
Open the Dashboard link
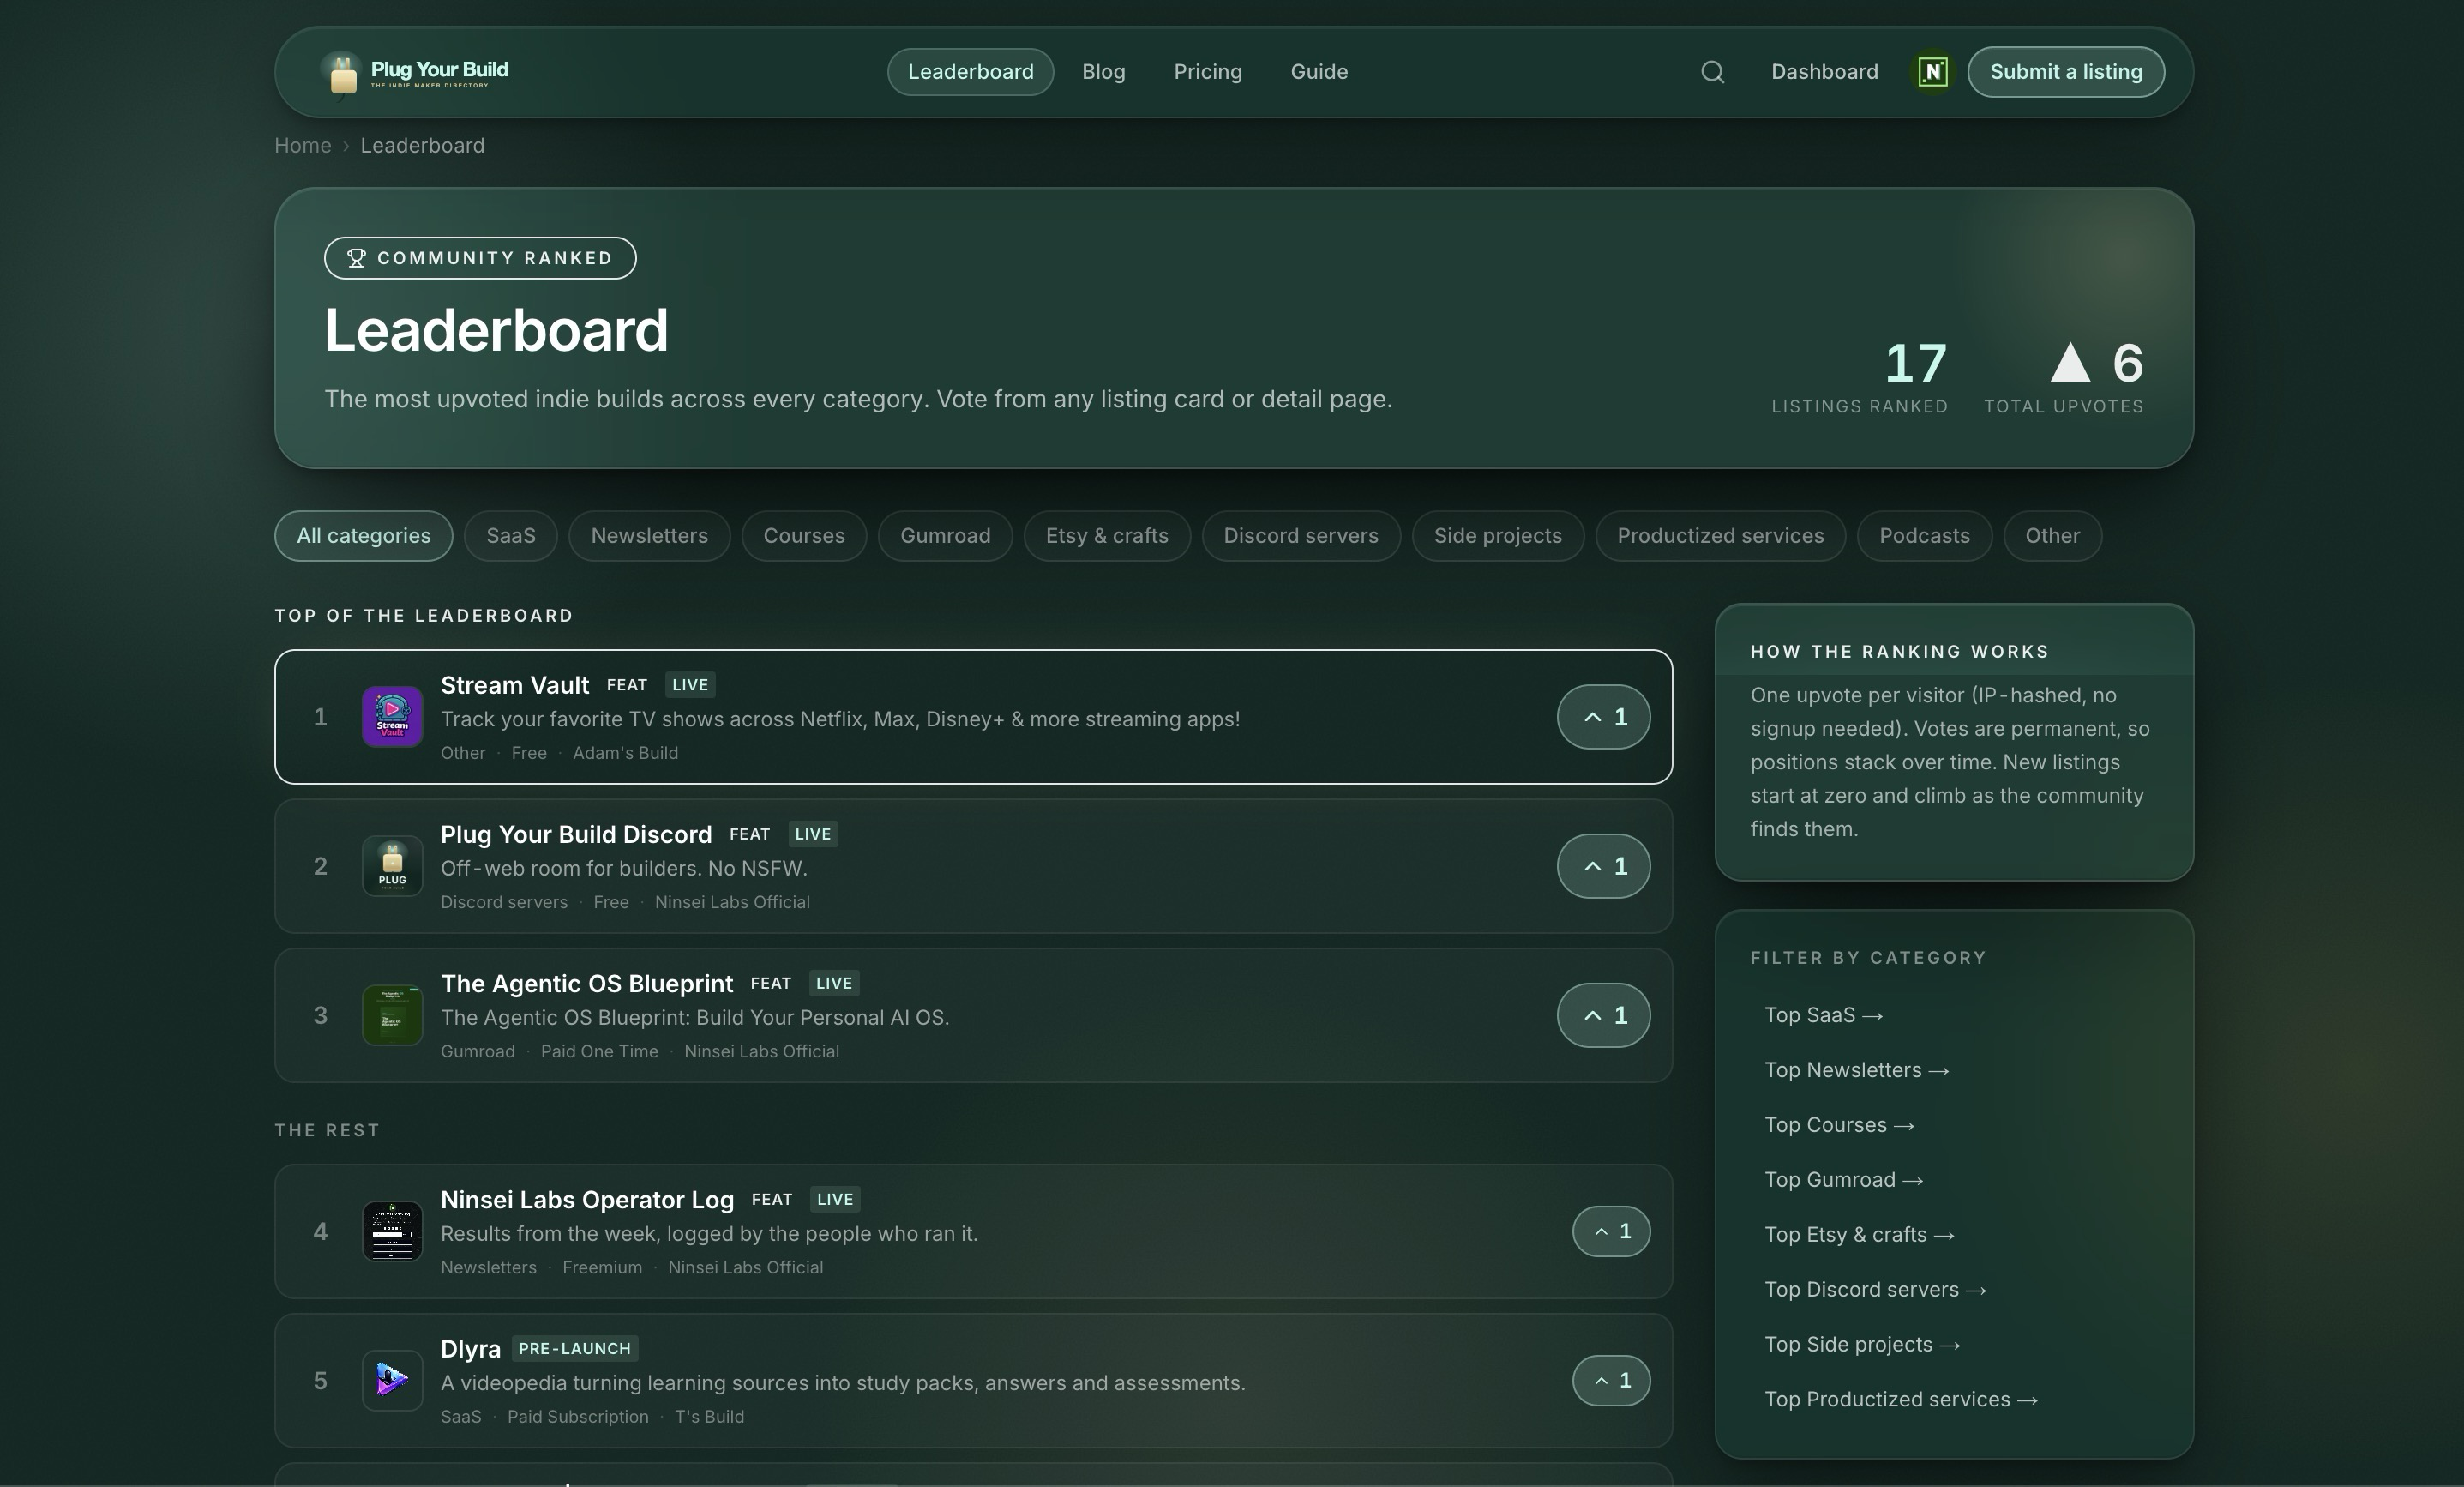click(x=1824, y=72)
